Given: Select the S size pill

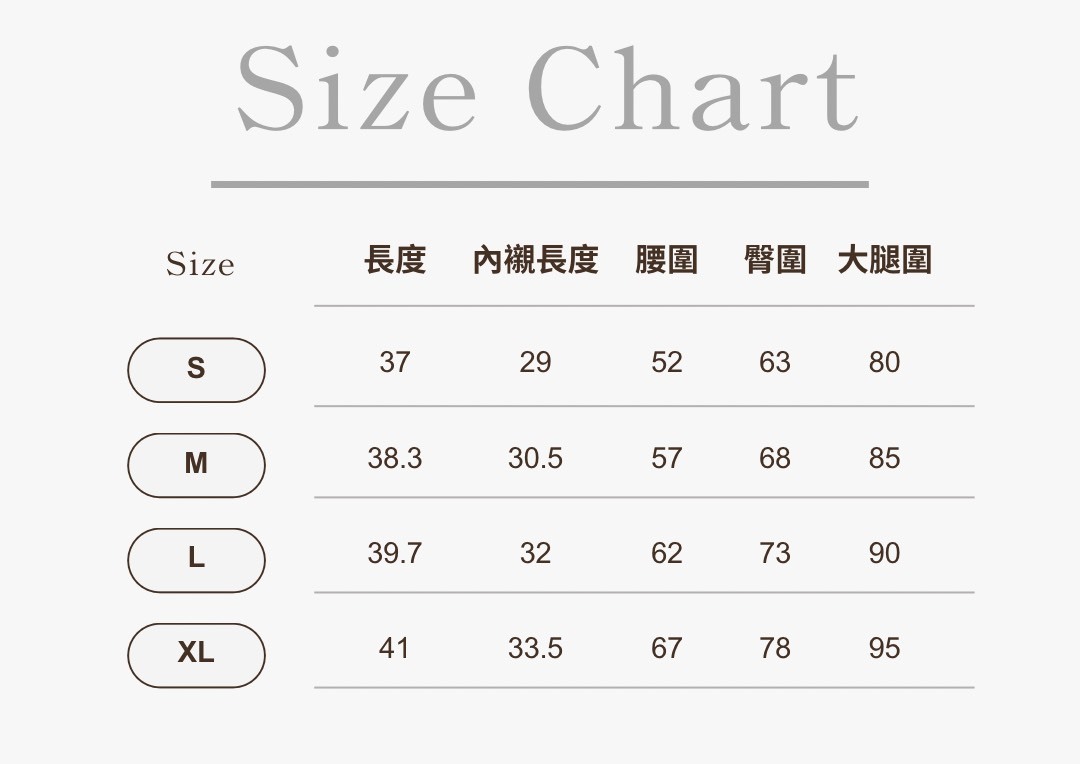Looking at the screenshot, I should point(196,369).
